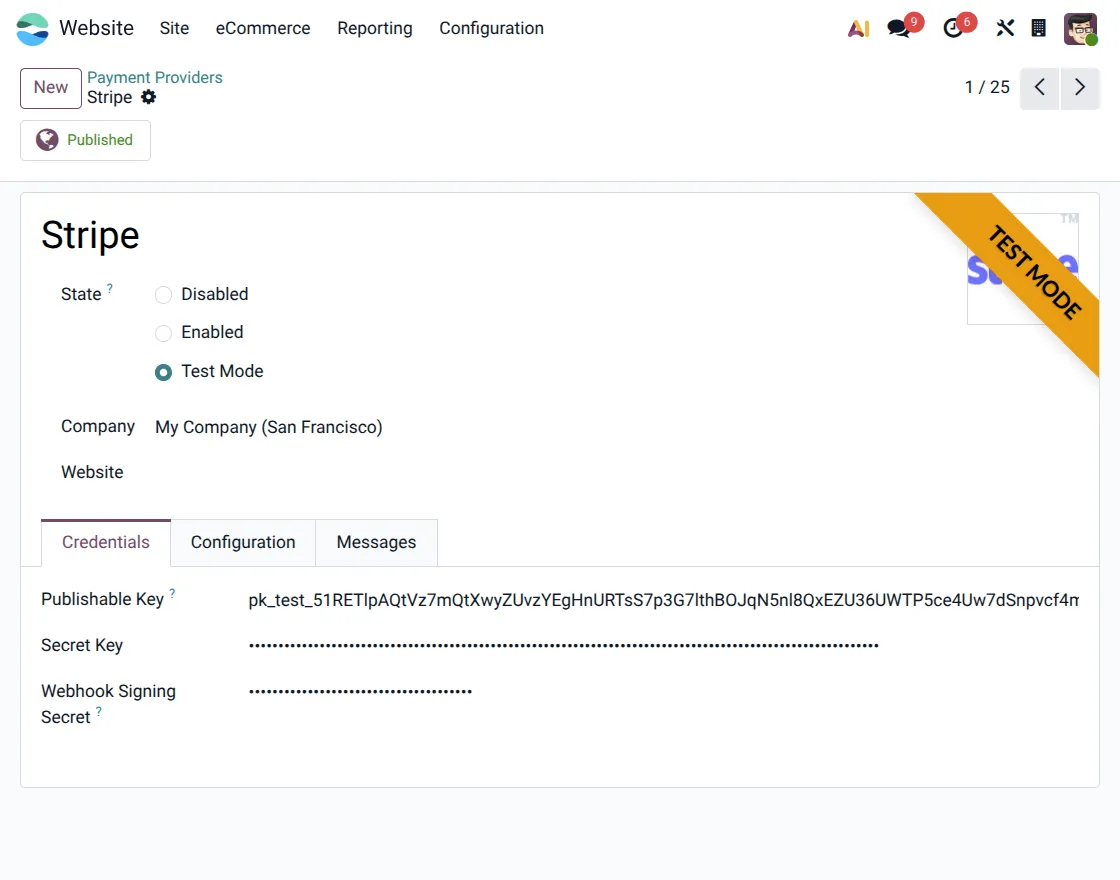Select the Enabled state radio
The height and width of the screenshot is (880, 1120).
(163, 332)
